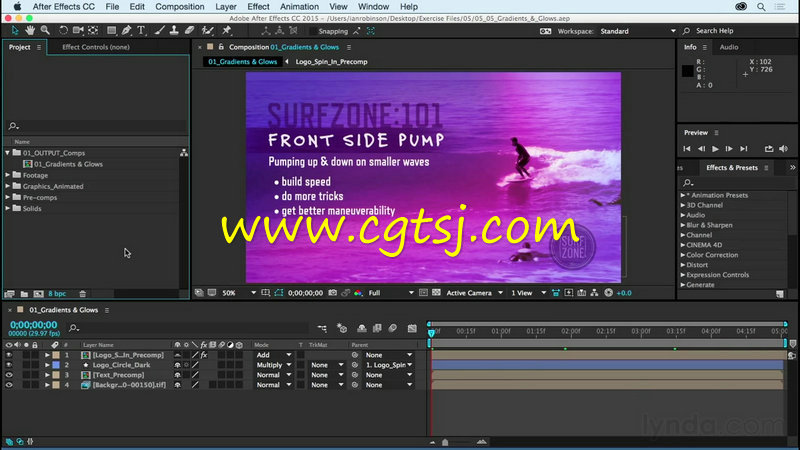Toggle shy switch on Logo_Circle_Dark layer
800x450 pixels.
click(x=178, y=365)
